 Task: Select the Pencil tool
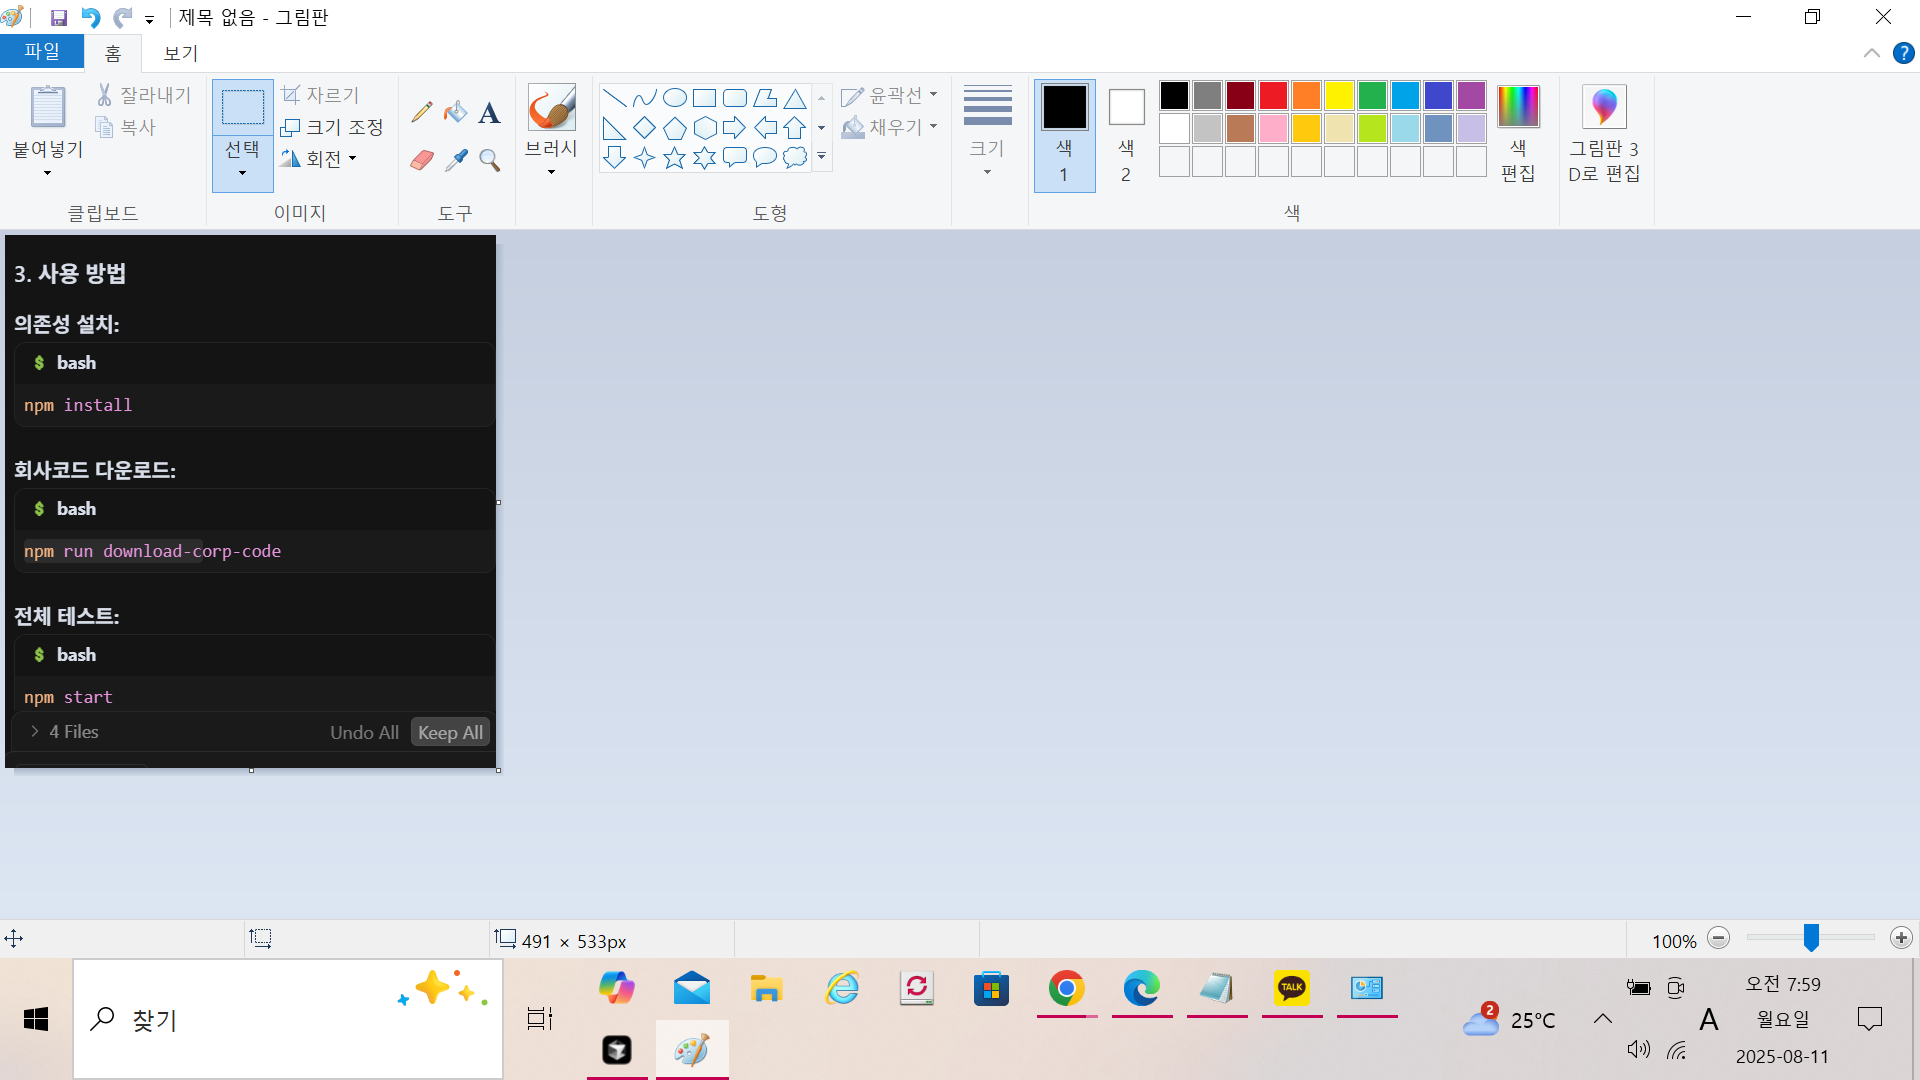pyautogui.click(x=422, y=112)
